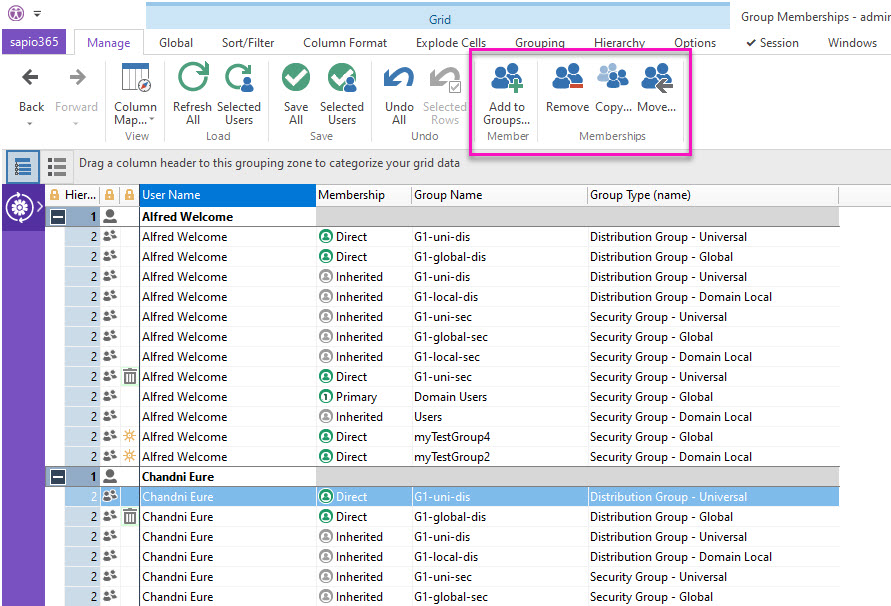Screen dimensions: 891x606
Task: Click the sapio365 logo icon in title bar
Action: coord(15,13)
